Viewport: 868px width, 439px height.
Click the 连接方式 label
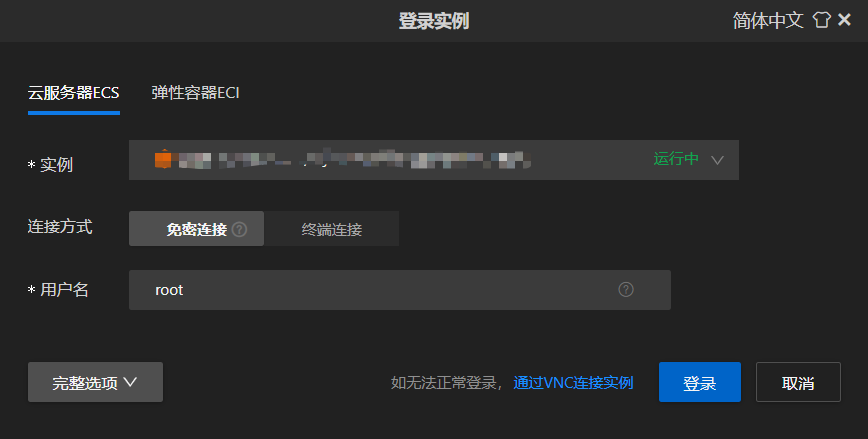(60, 226)
